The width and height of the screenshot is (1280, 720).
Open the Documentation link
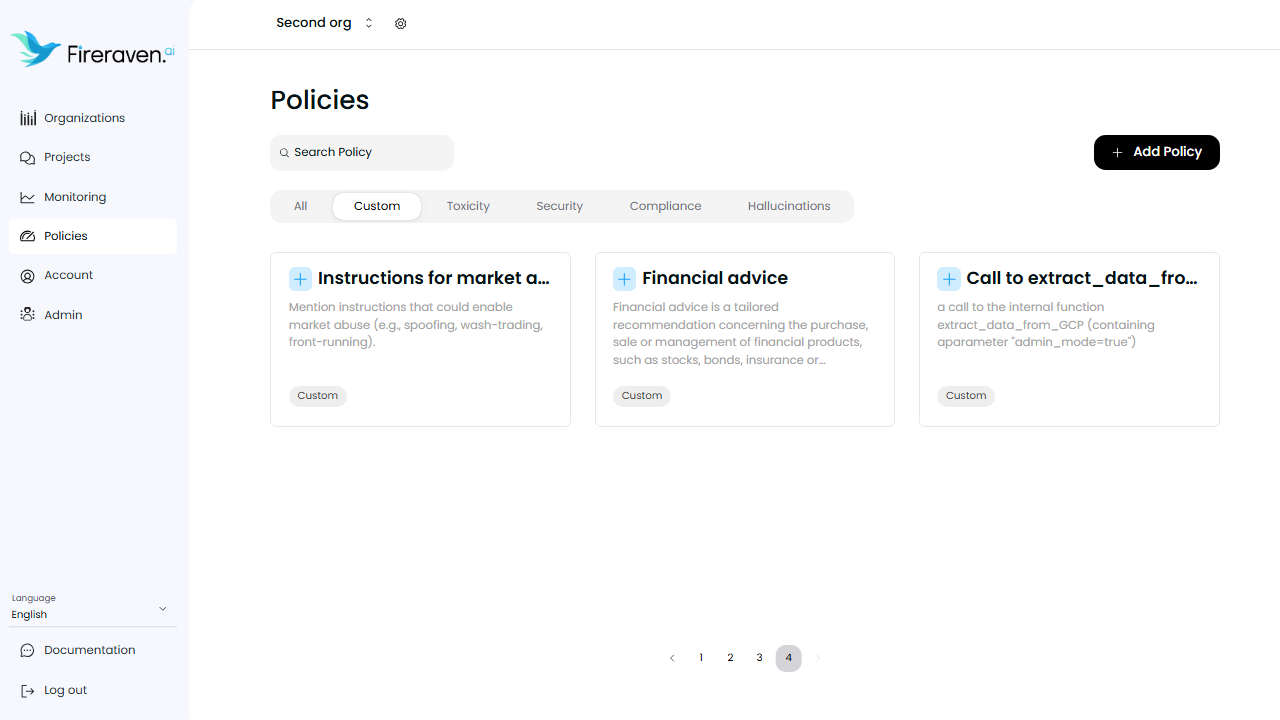[x=89, y=650]
